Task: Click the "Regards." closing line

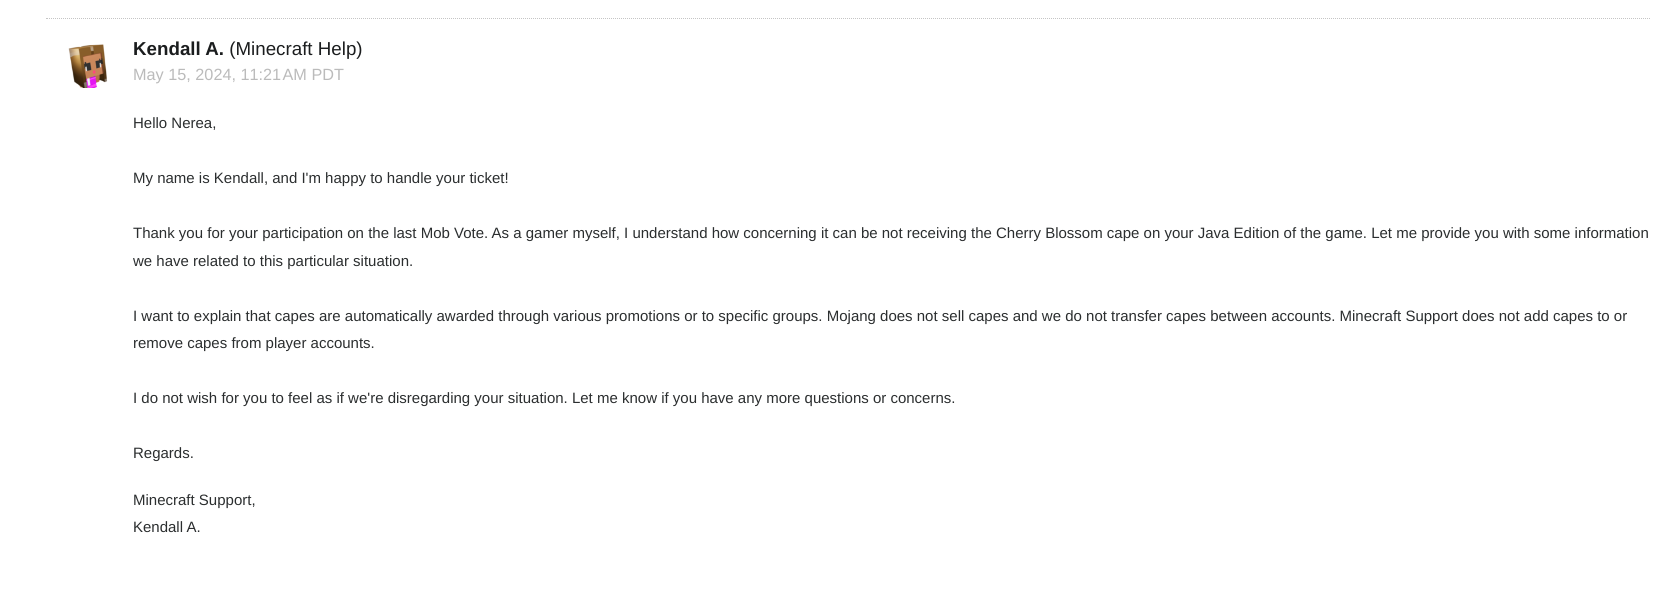Action: (163, 453)
